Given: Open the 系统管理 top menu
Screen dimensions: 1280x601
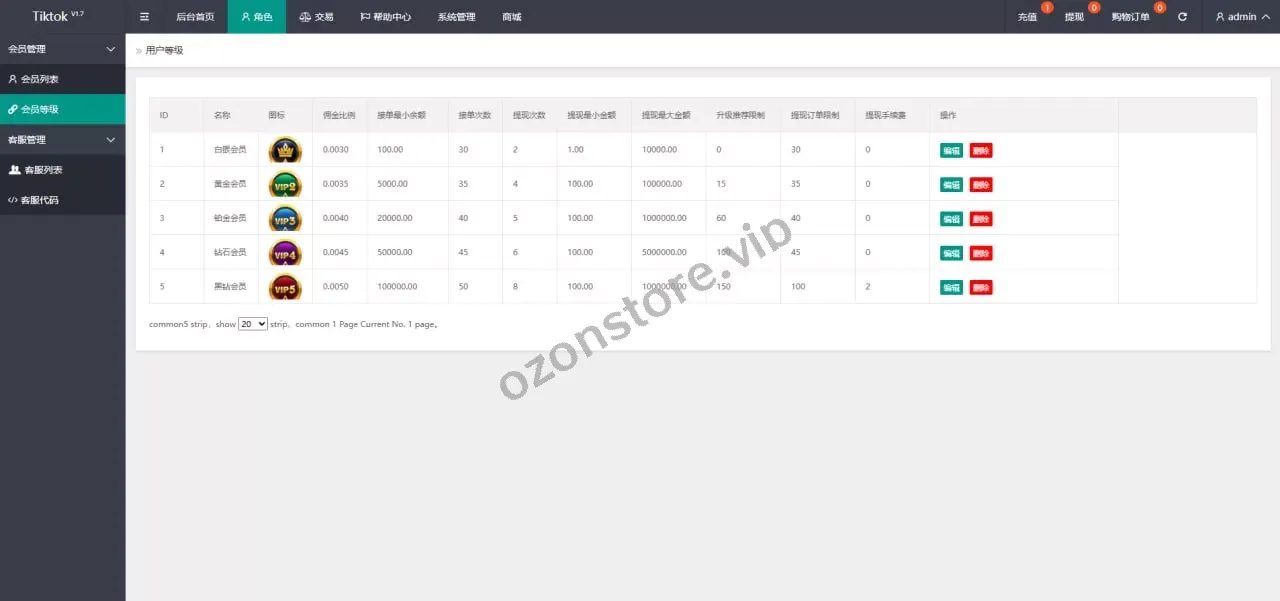Looking at the screenshot, I should click(x=456, y=17).
